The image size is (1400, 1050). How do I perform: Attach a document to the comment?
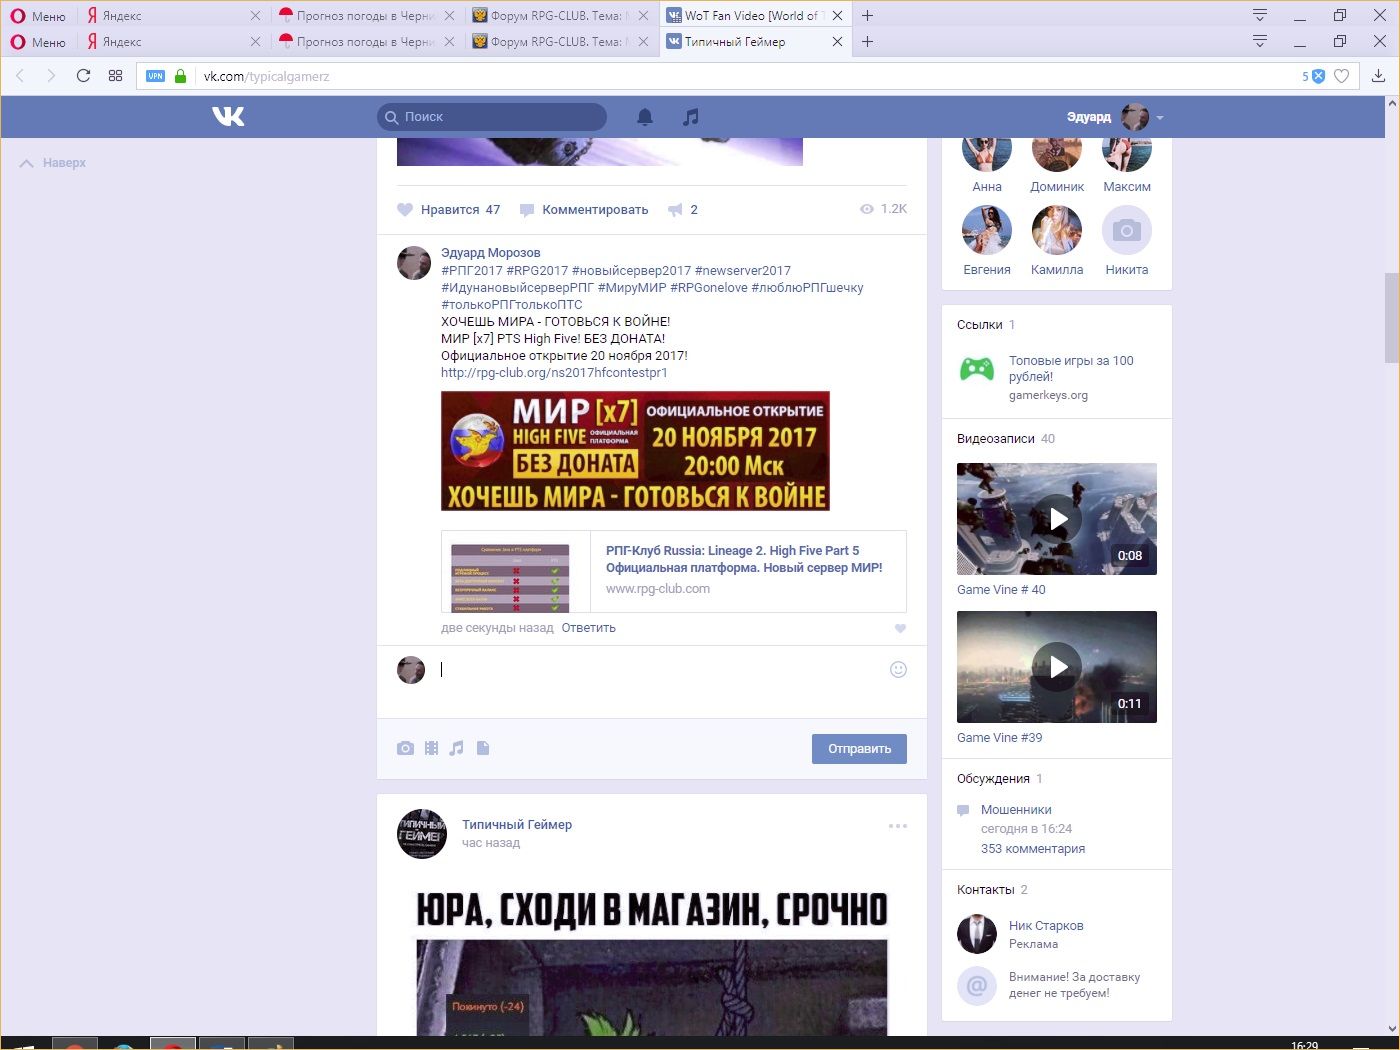coord(483,748)
